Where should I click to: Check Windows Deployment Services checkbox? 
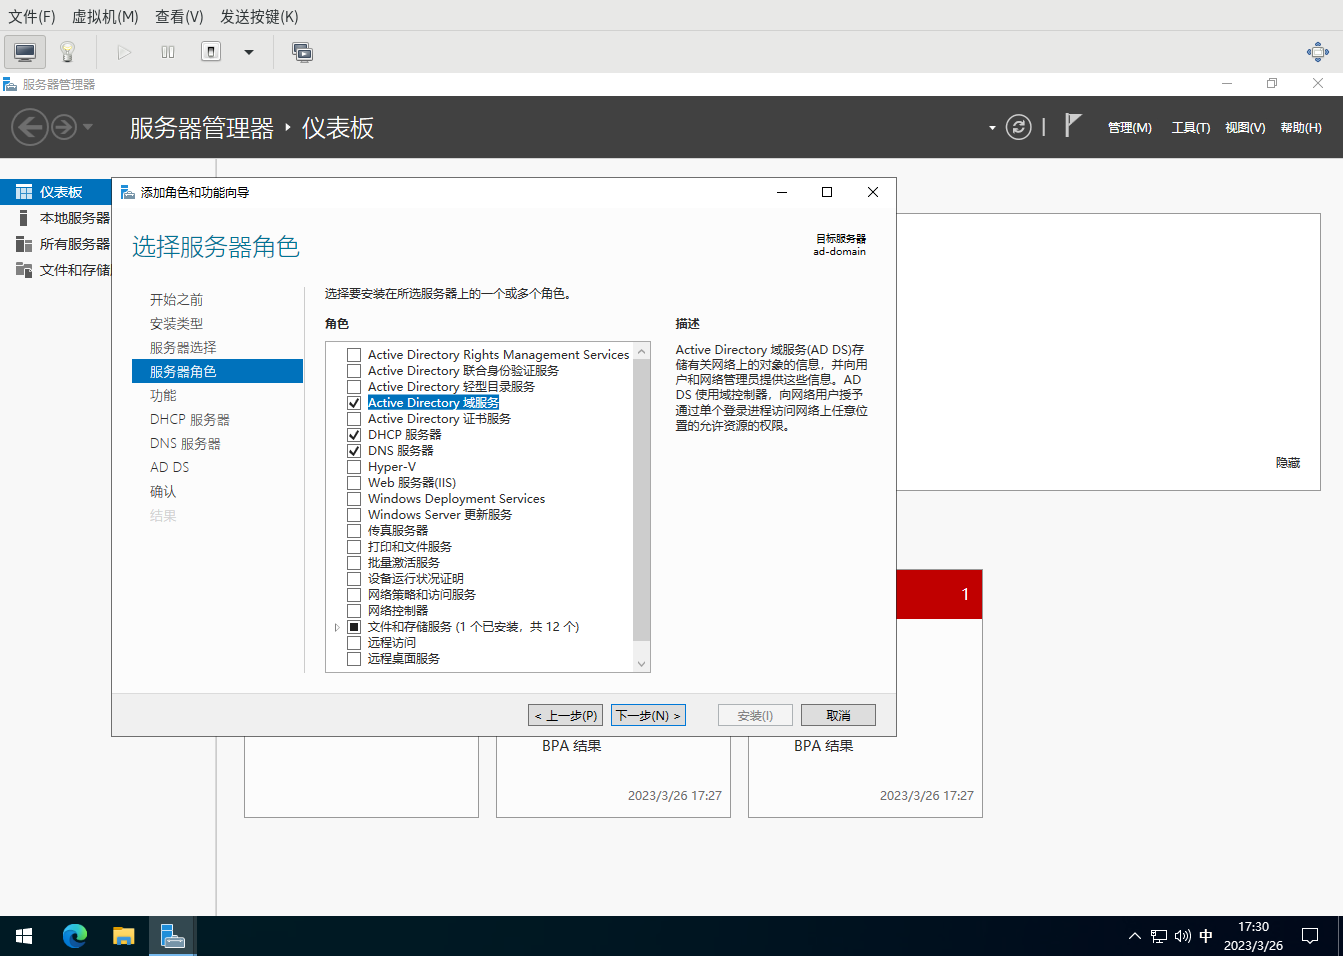pos(354,499)
